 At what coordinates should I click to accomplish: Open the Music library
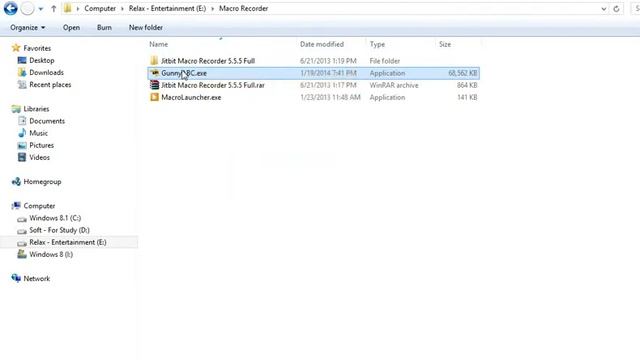coord(38,133)
